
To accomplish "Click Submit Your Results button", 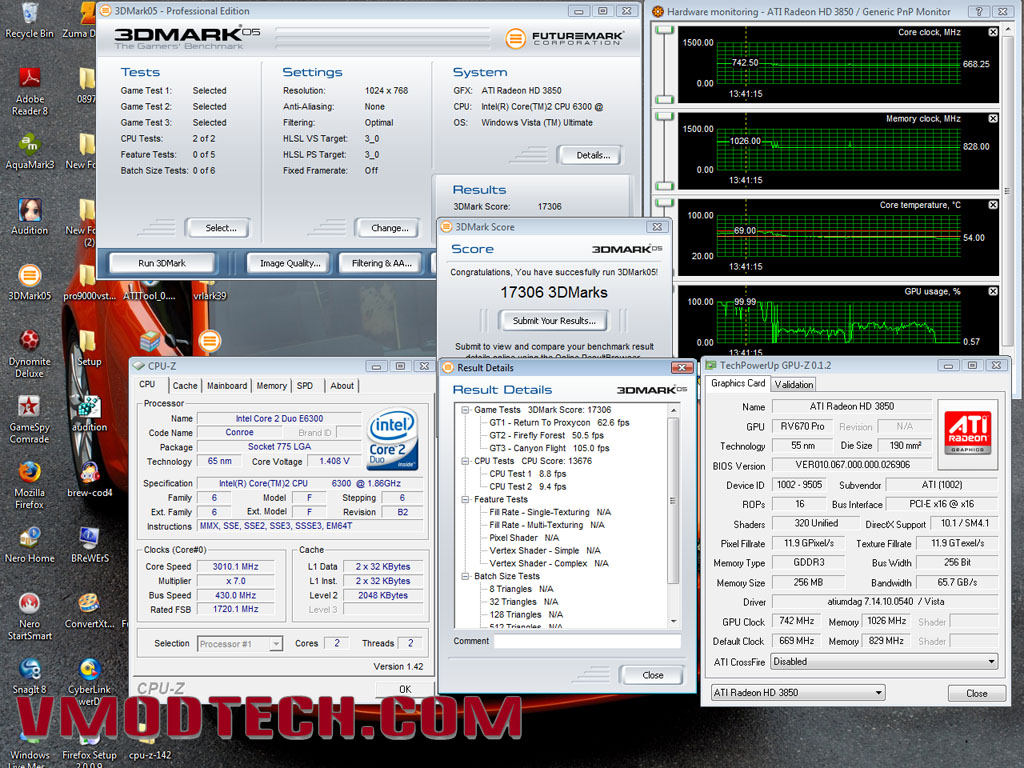I will 554,321.
